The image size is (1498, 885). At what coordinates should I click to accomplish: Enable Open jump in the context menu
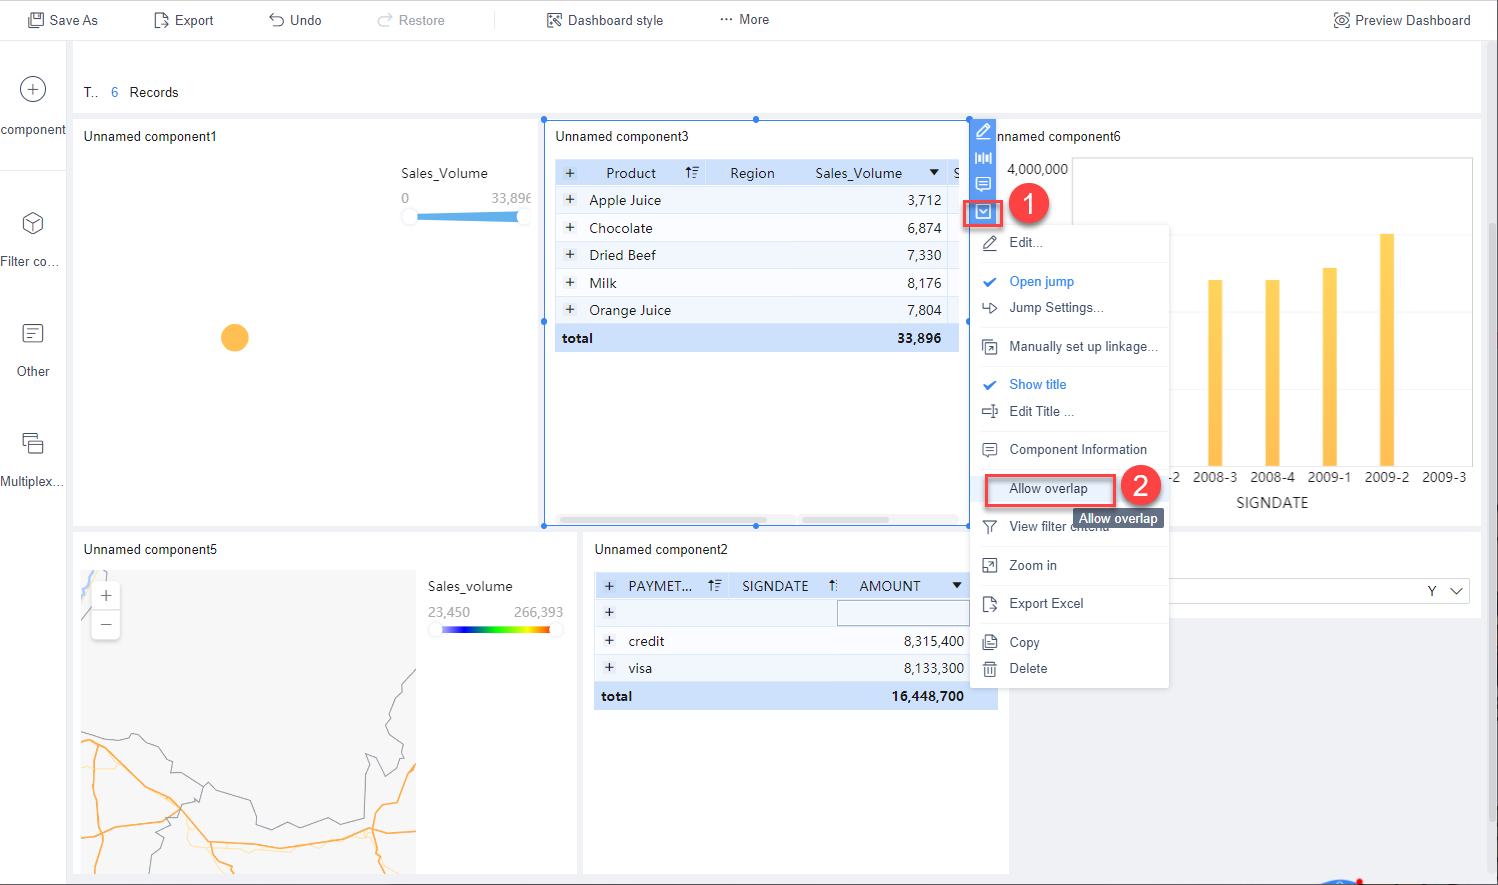[x=1040, y=281]
